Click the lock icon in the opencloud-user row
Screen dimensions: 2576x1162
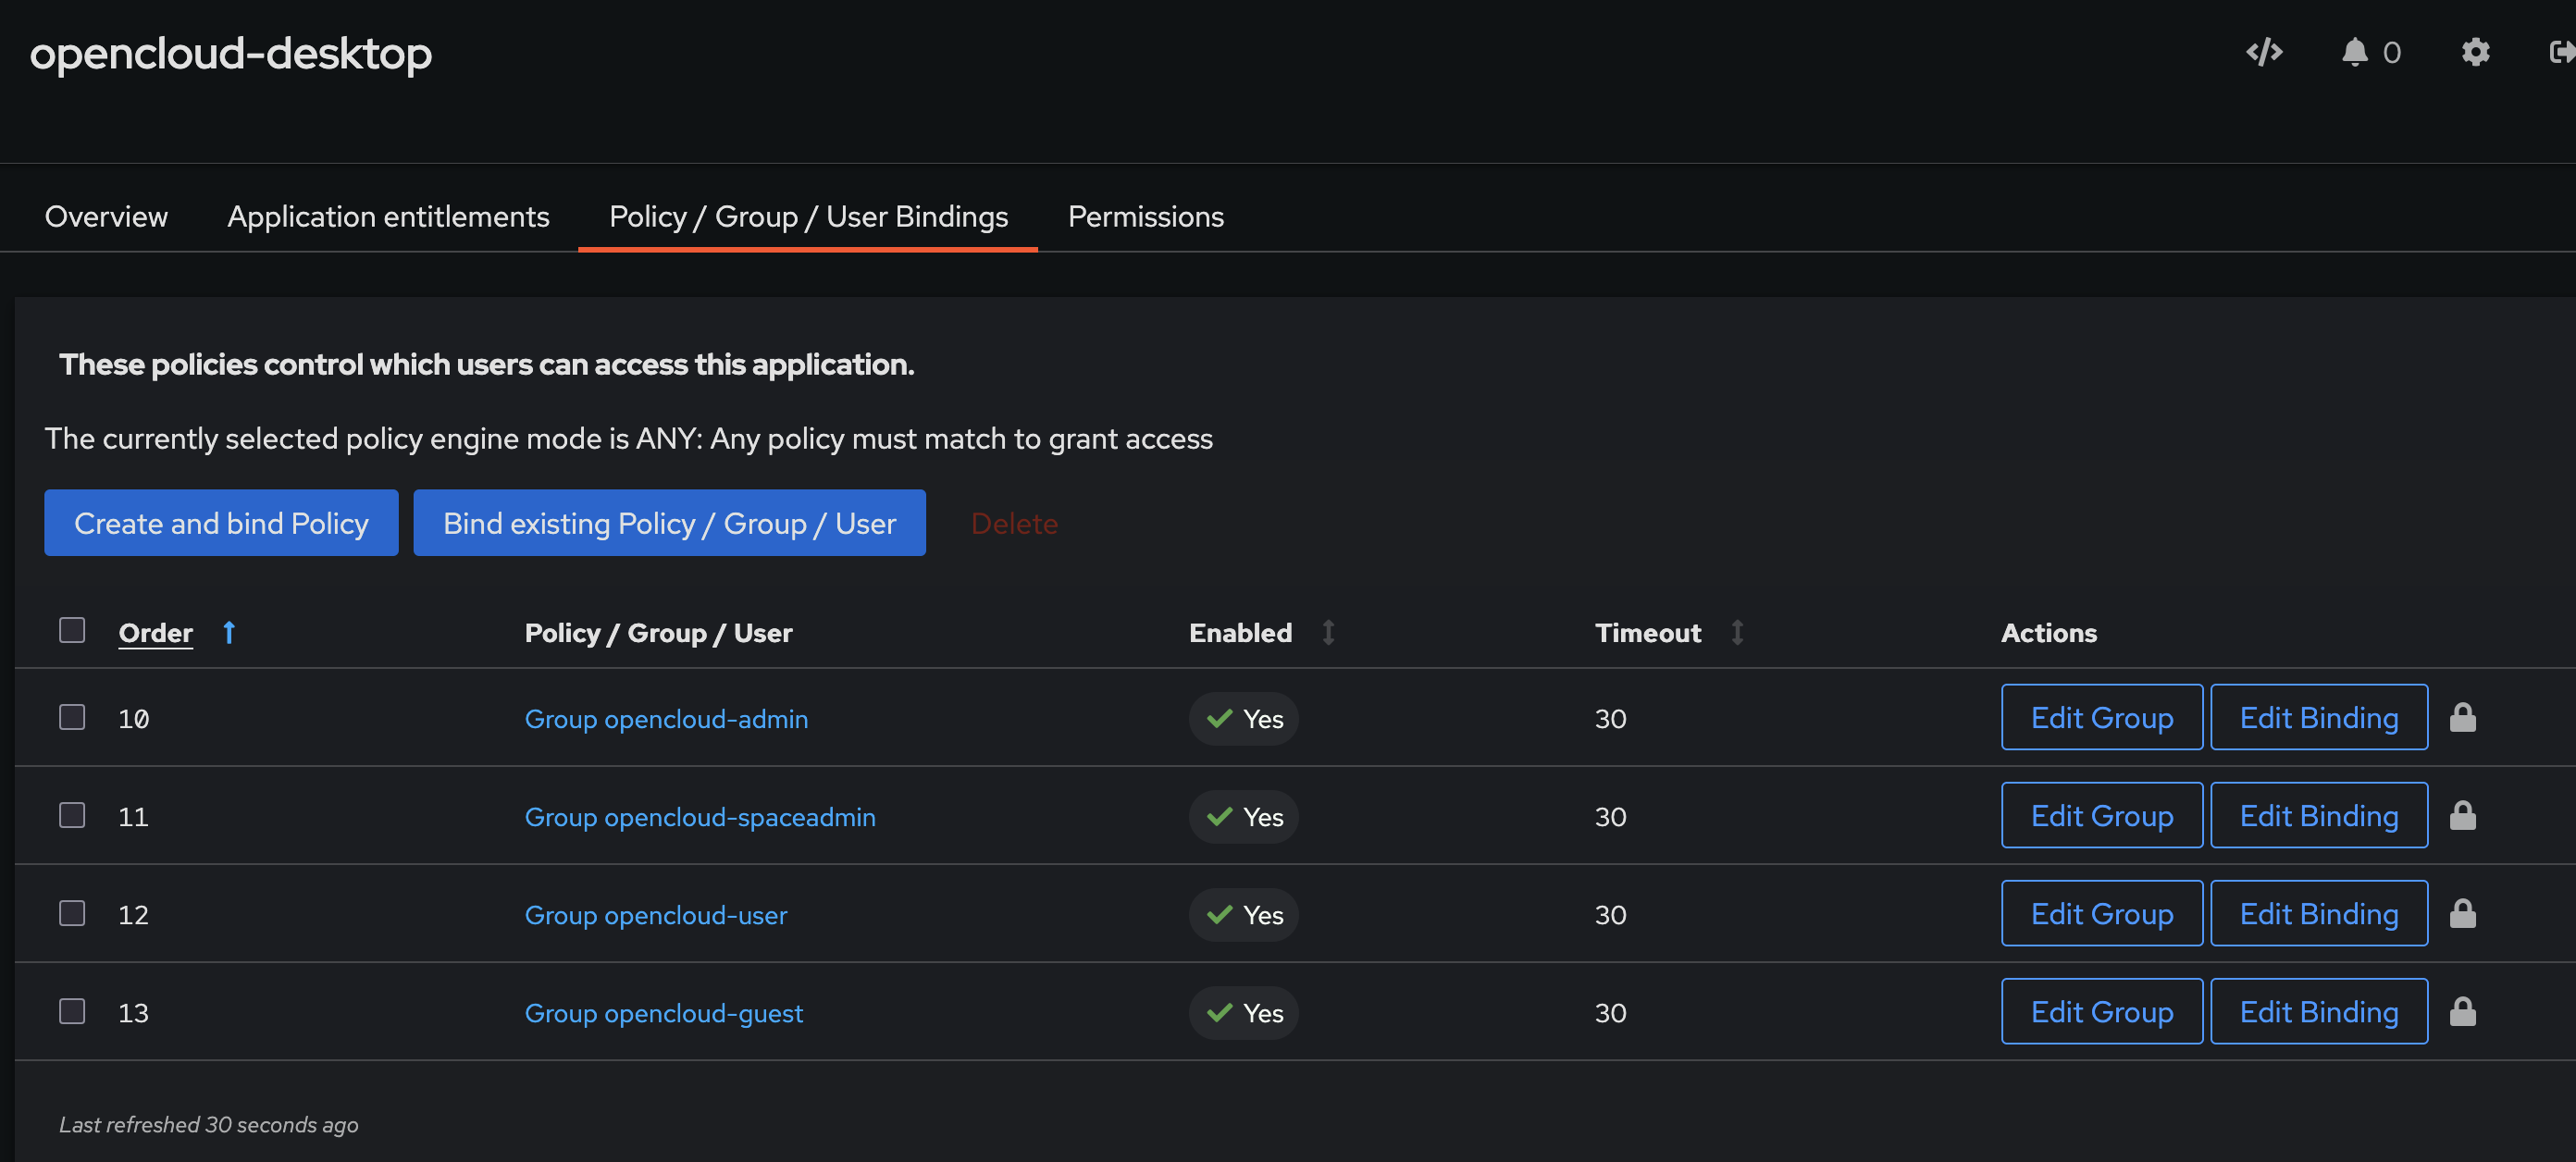point(2462,913)
